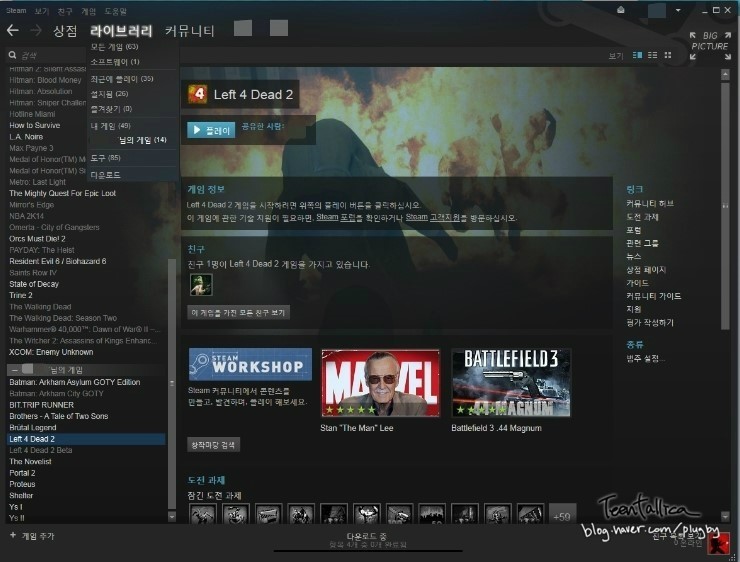This screenshot has width=740, height=562.
Task: Select Brütal Legend in list
Action: click(x=33, y=428)
